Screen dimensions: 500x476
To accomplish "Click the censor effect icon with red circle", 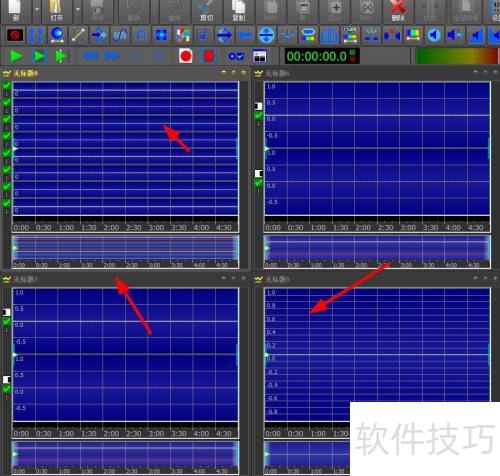I will pos(15,35).
